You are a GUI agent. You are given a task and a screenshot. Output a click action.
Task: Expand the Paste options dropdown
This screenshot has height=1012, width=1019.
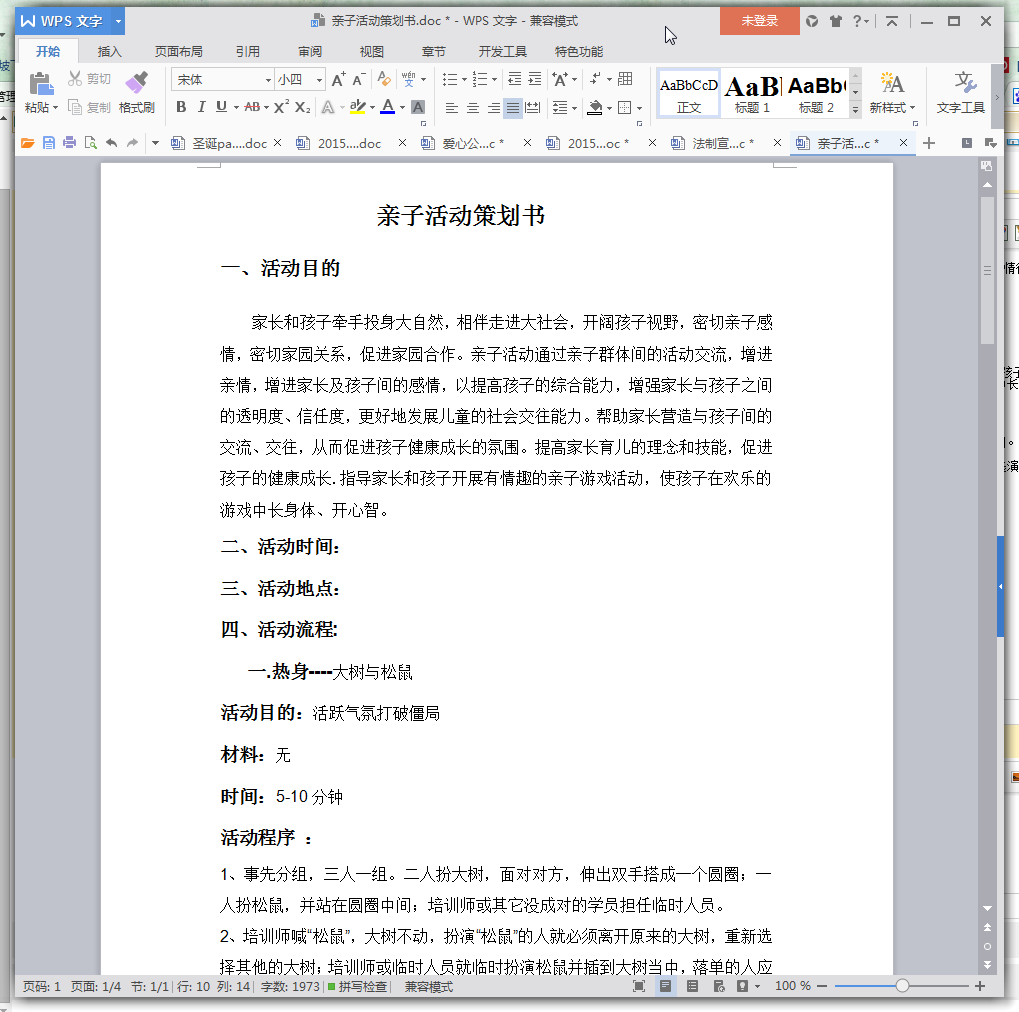pos(55,108)
